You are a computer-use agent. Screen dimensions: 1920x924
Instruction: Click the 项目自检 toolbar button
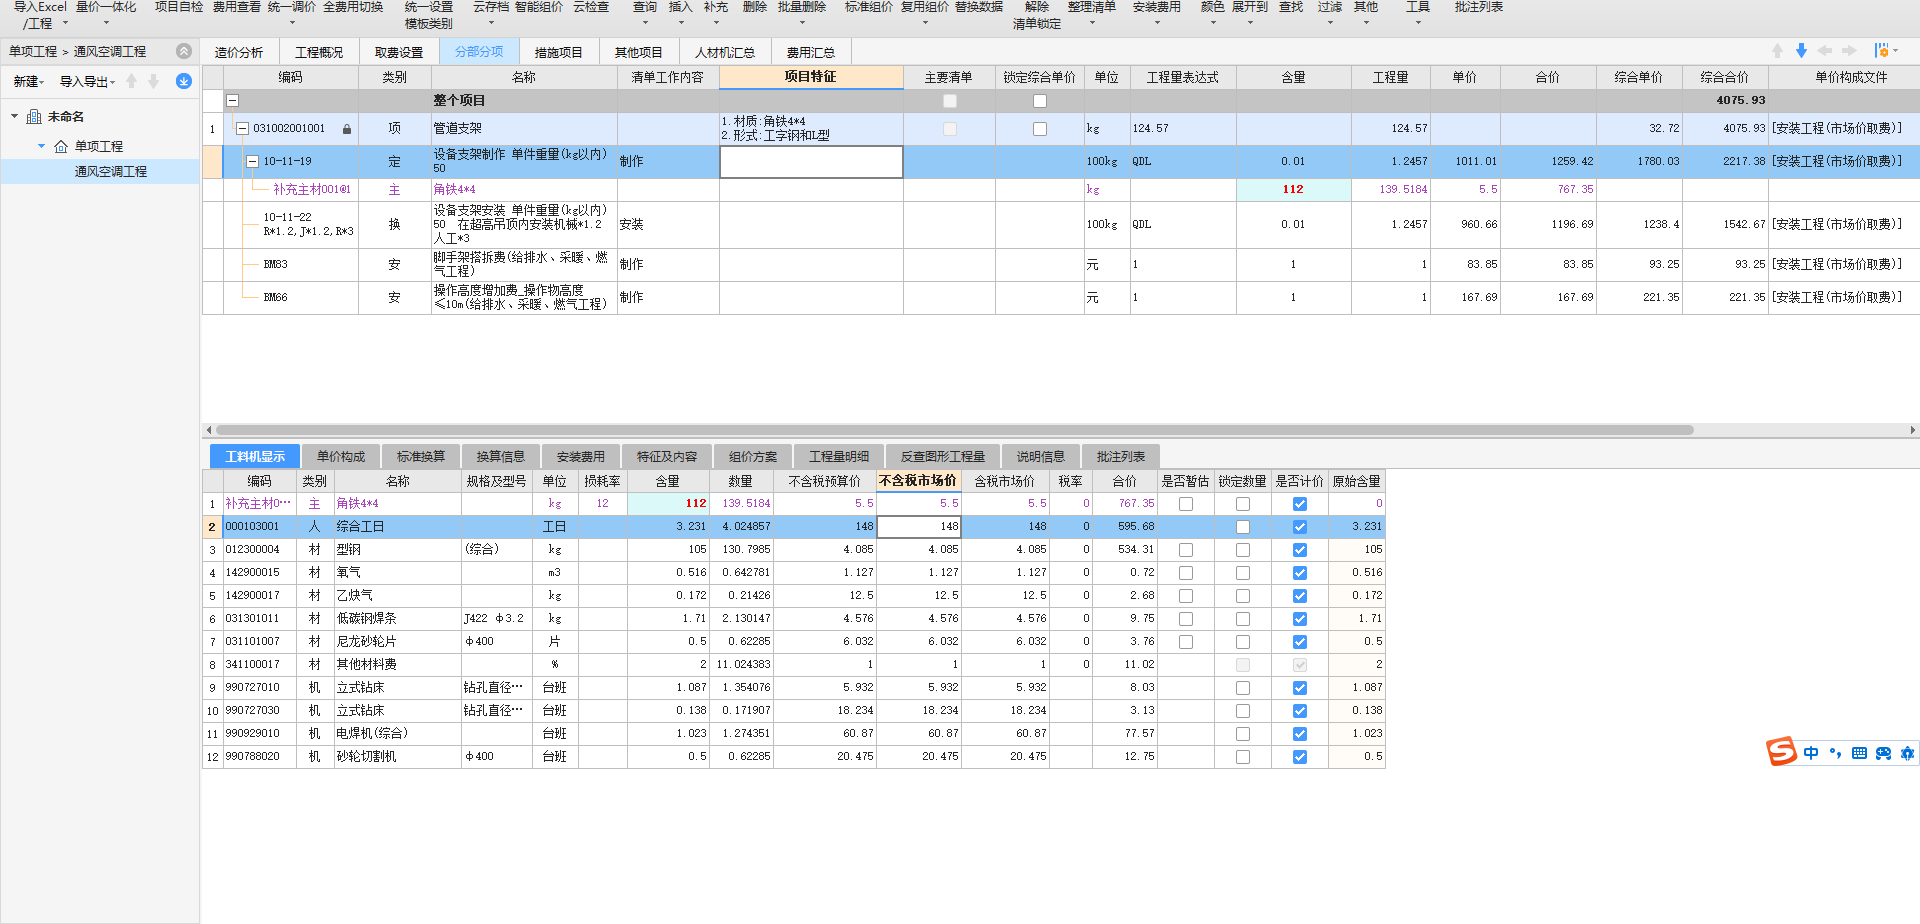click(x=179, y=8)
